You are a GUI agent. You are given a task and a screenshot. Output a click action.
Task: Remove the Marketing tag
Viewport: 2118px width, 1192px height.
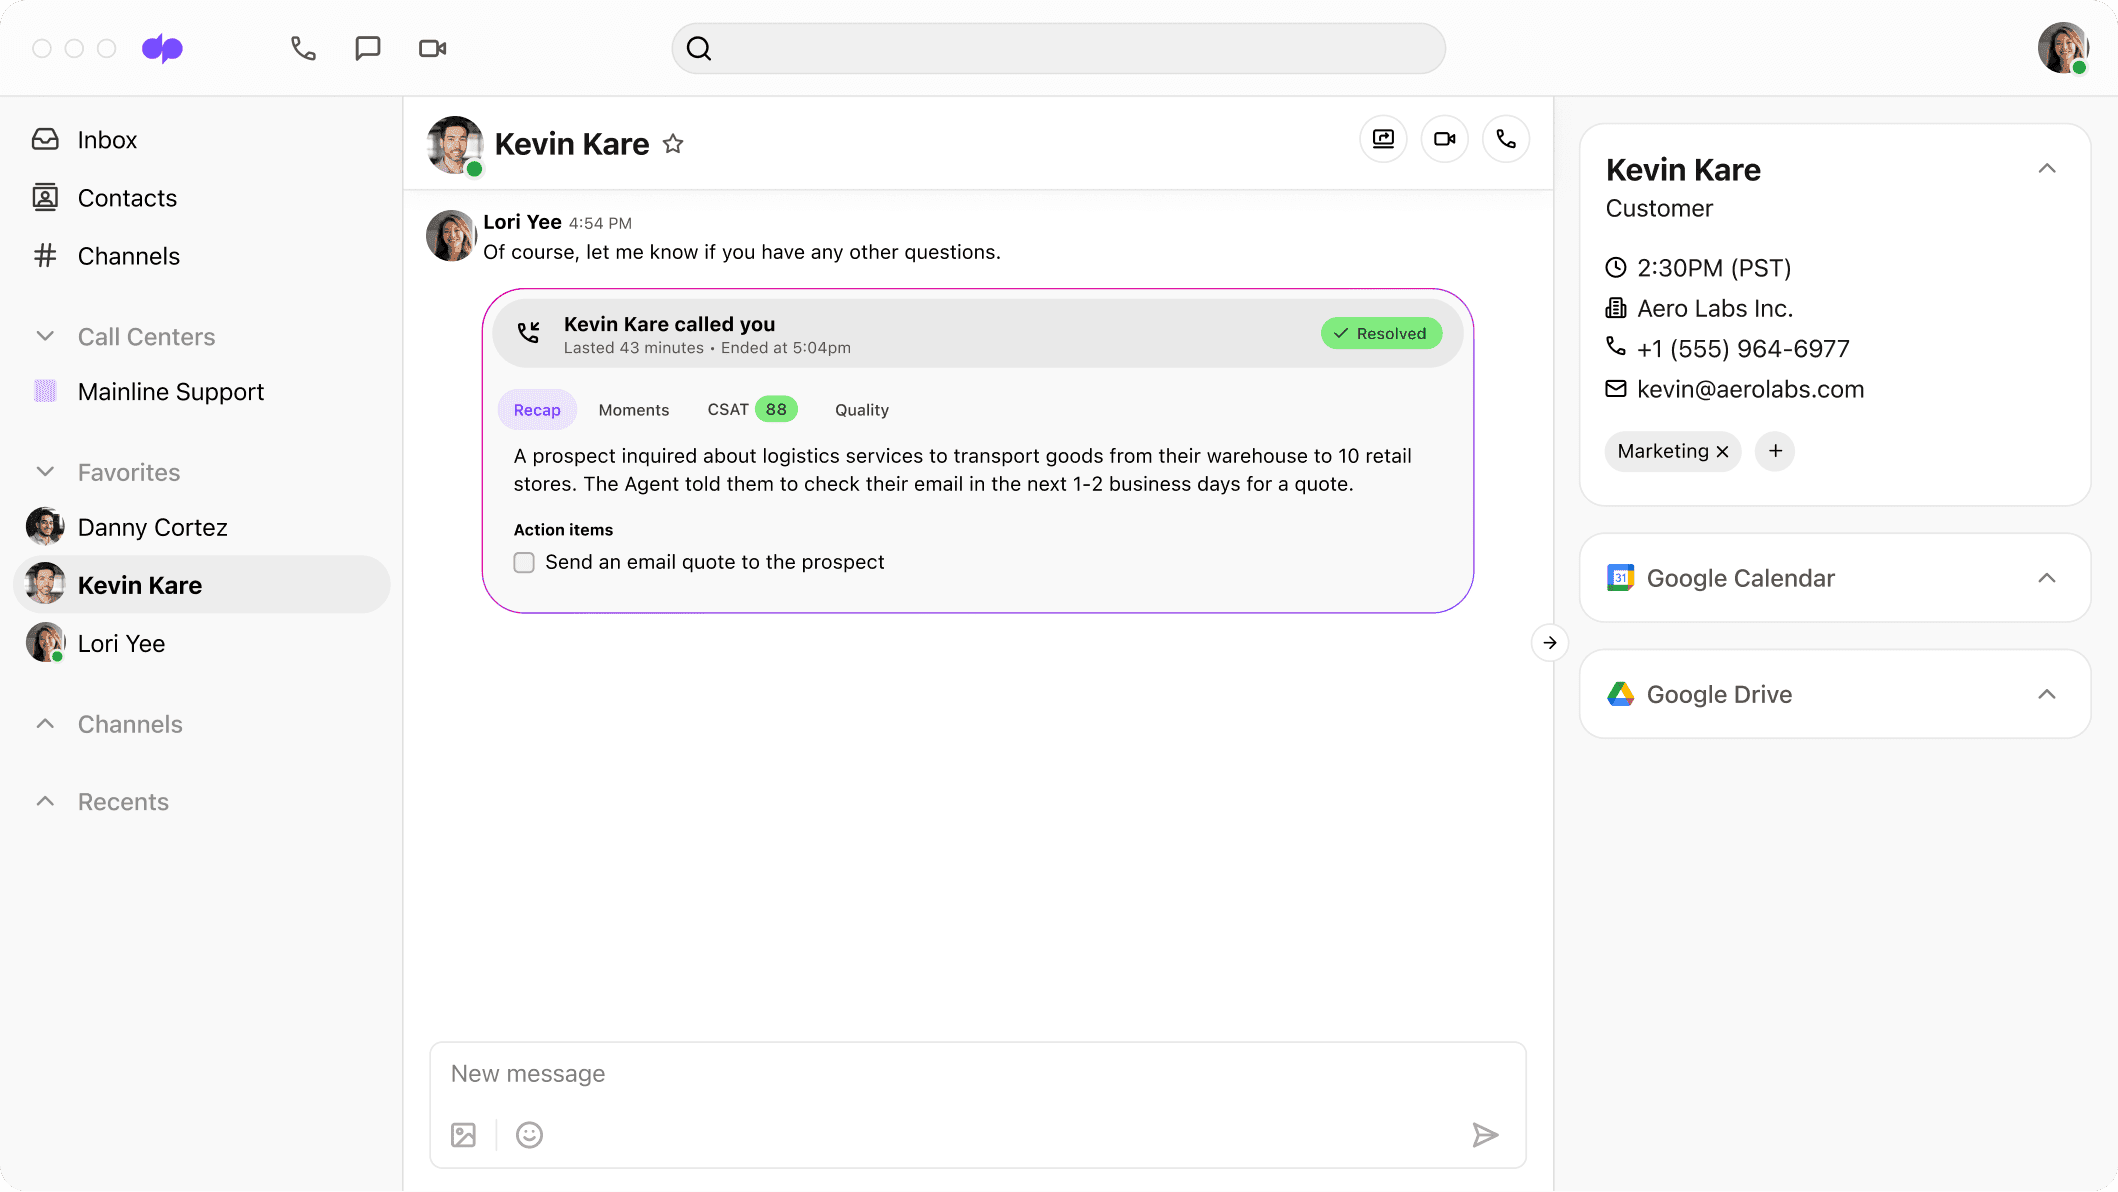click(x=1723, y=451)
